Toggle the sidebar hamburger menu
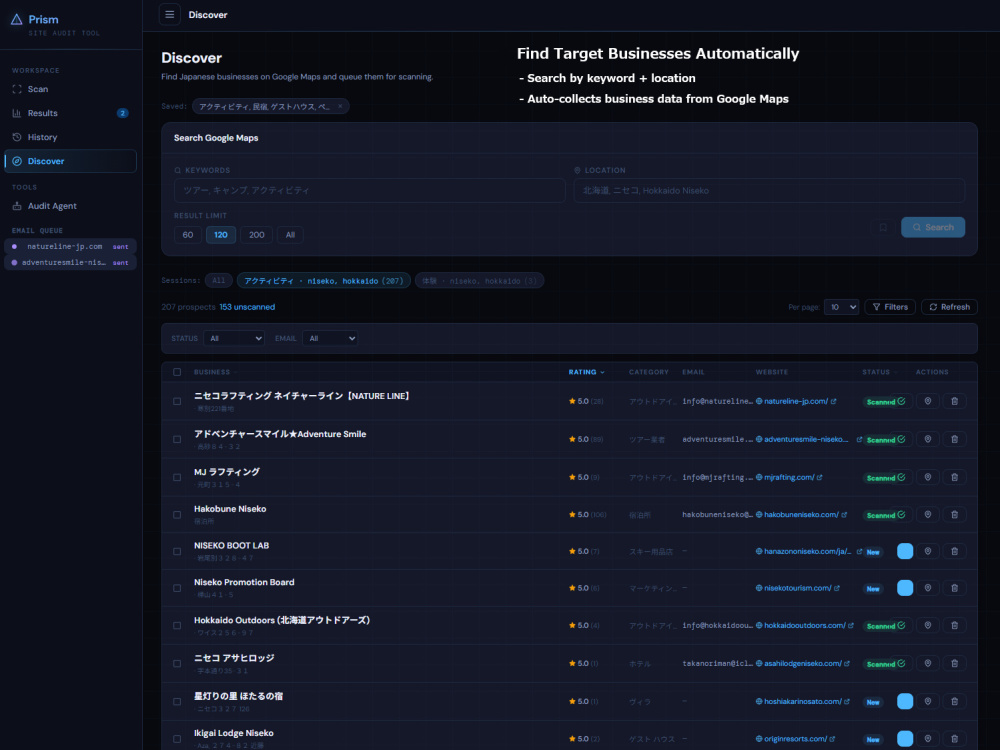1000x750 pixels. (170, 15)
